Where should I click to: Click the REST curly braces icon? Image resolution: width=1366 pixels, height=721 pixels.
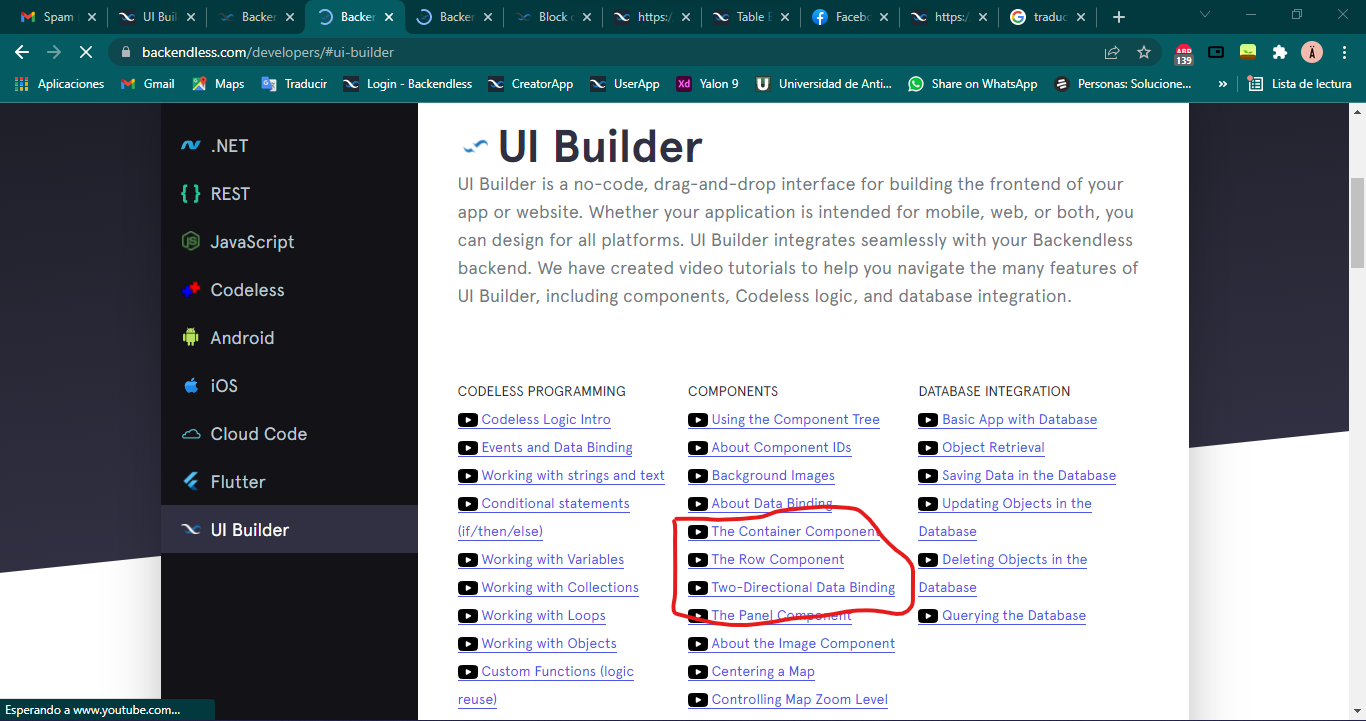191,194
